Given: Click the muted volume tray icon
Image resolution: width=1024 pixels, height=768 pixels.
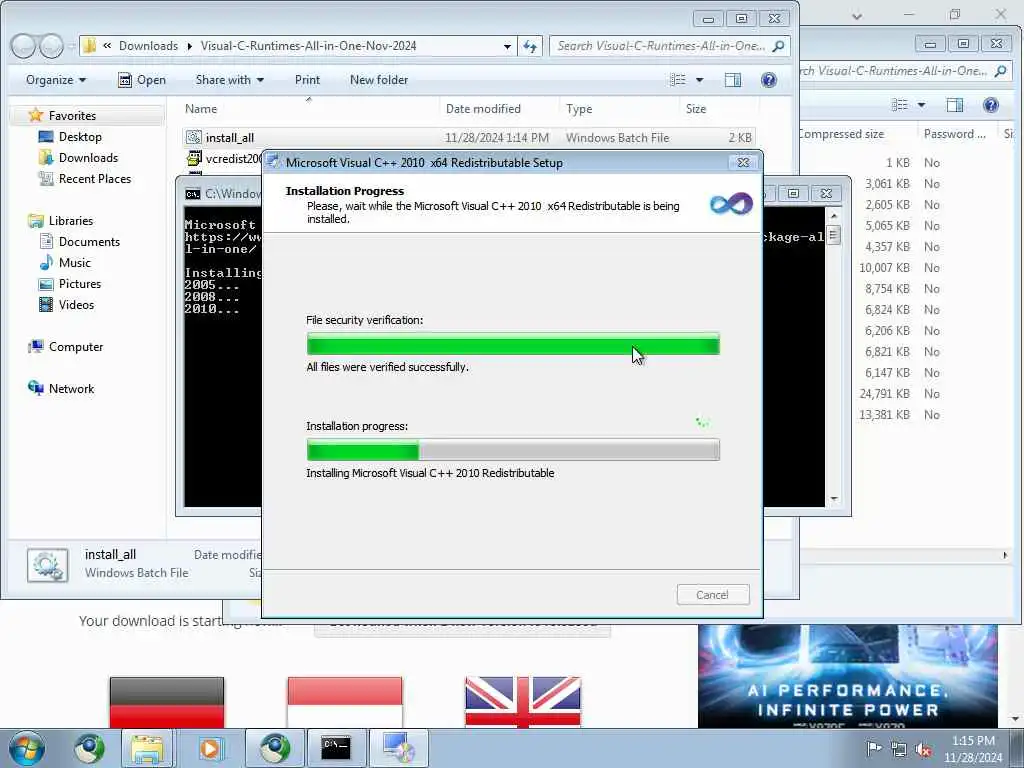Looking at the screenshot, I should click(923, 750).
